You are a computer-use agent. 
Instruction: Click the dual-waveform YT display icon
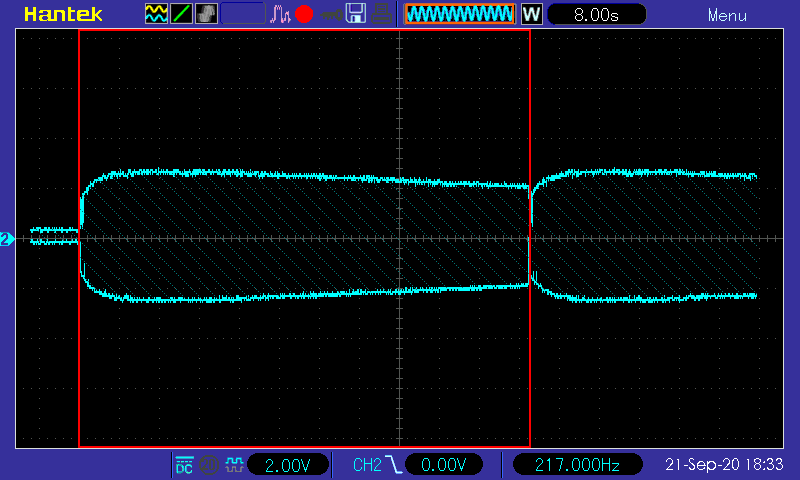click(156, 14)
